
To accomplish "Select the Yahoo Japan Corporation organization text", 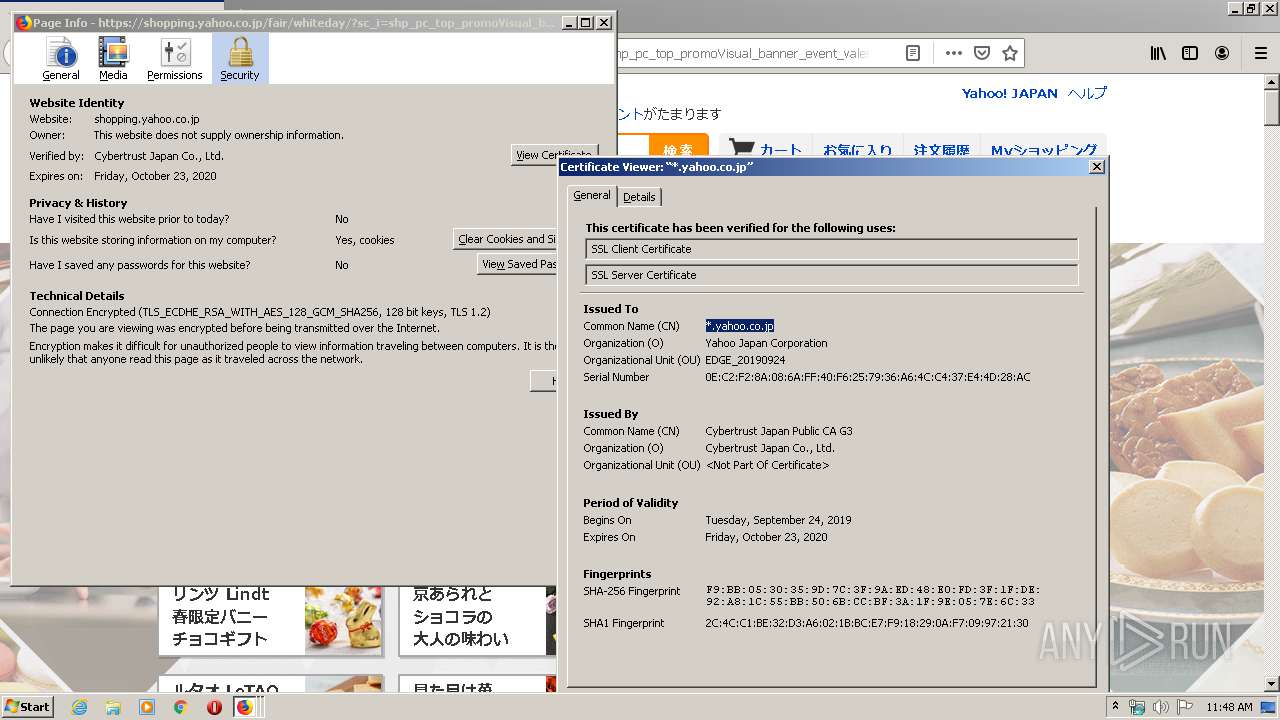I will tap(766, 343).
